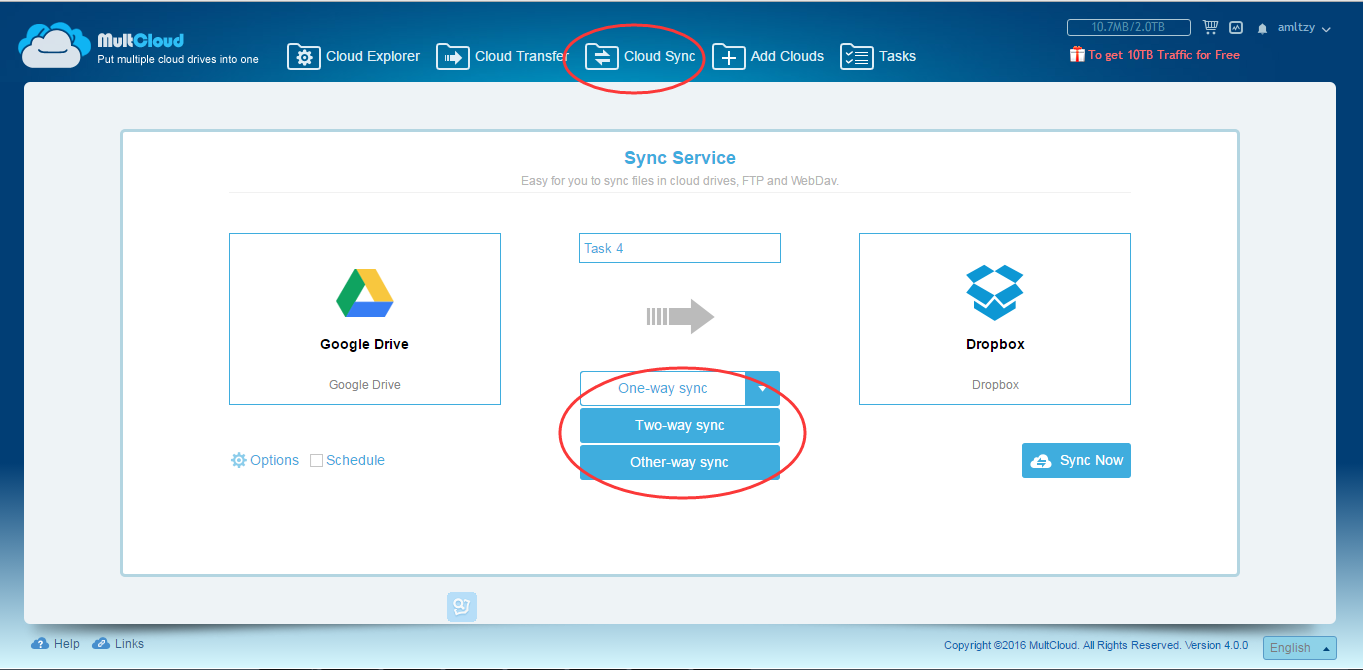
Task: Open the Links item in the footer
Action: pyautogui.click(x=118, y=644)
